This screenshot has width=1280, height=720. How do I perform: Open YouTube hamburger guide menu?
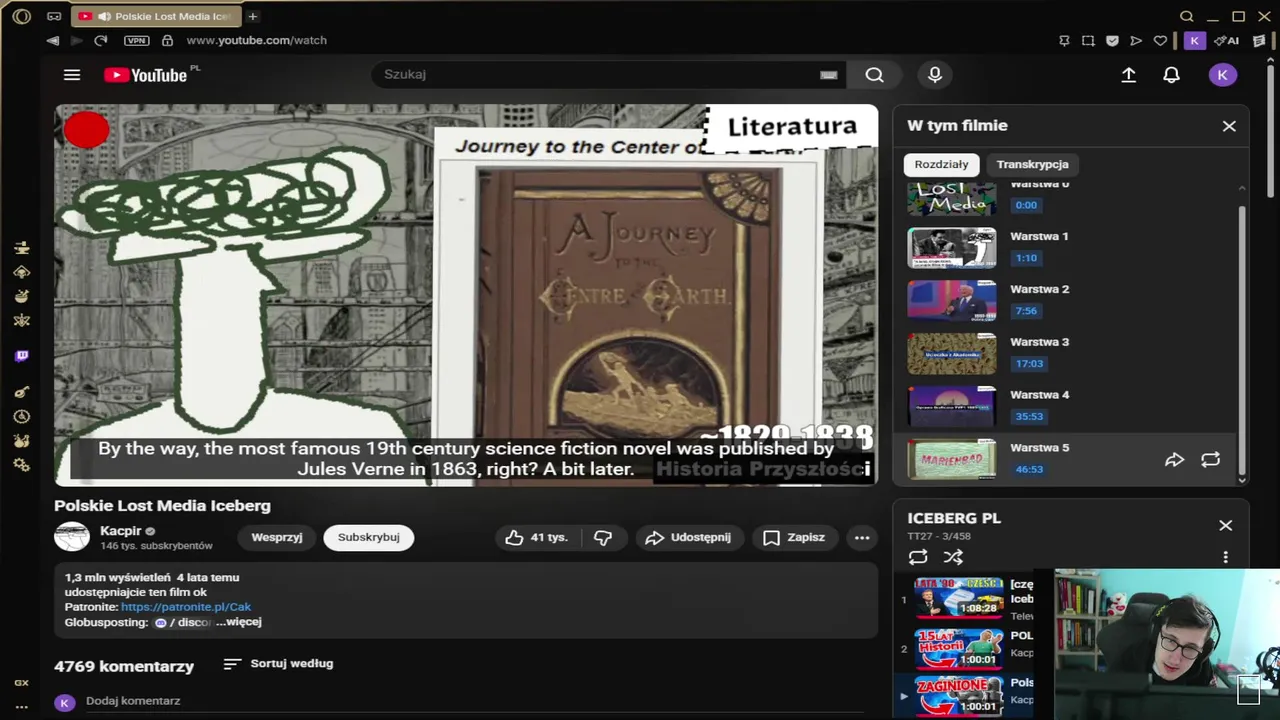pos(72,75)
